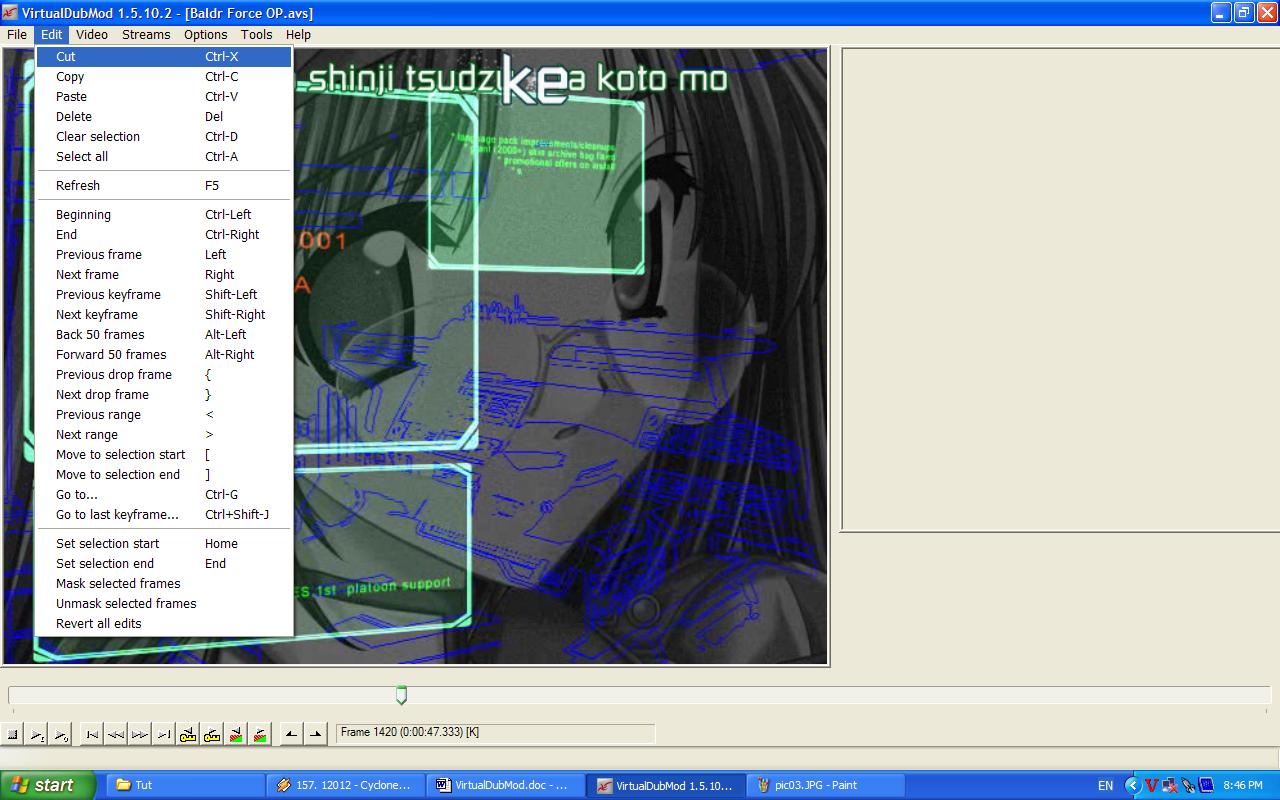The image size is (1280, 800).
Task: Choose Revert all edits entry
Action: click(164, 624)
